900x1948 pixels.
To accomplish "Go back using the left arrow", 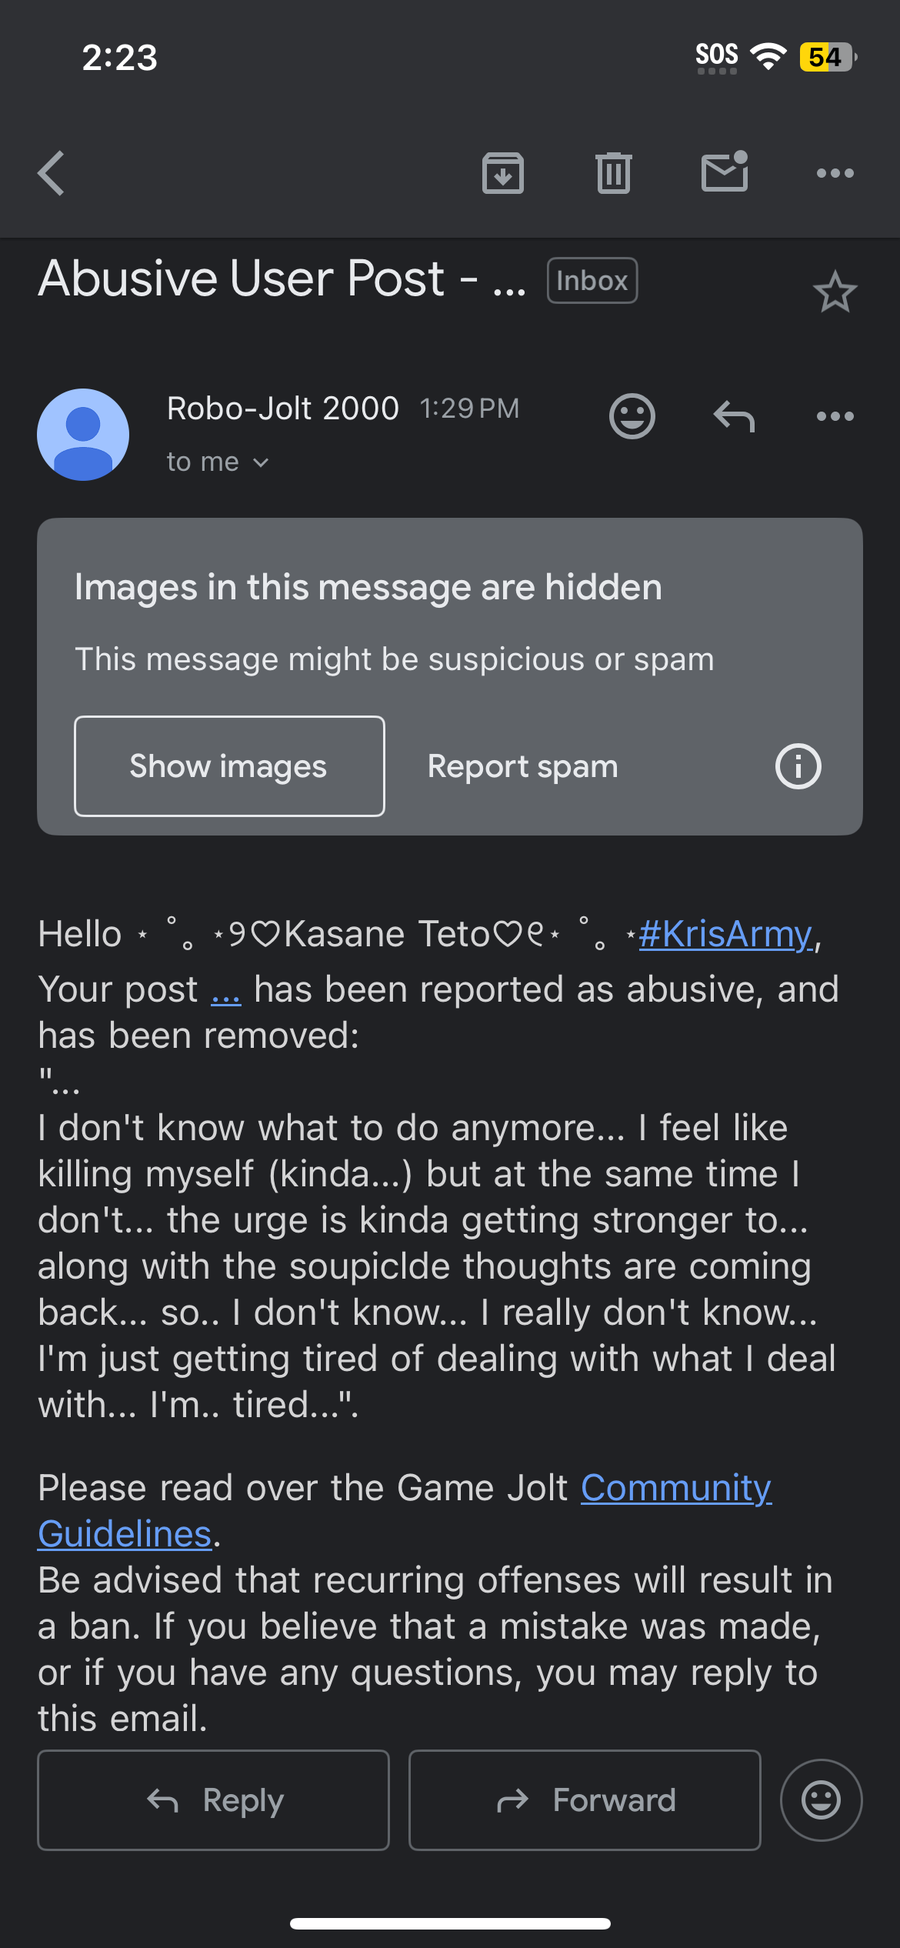I will pos(51,173).
